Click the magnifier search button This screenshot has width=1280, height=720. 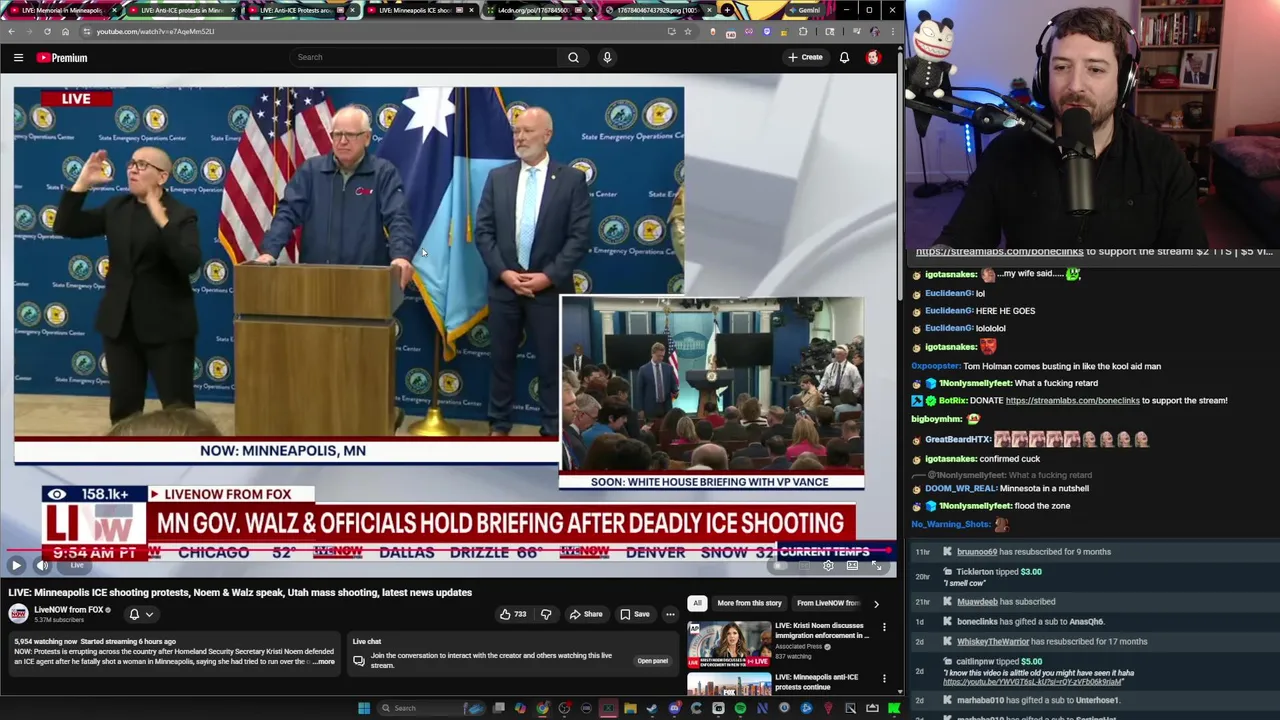[x=573, y=57]
